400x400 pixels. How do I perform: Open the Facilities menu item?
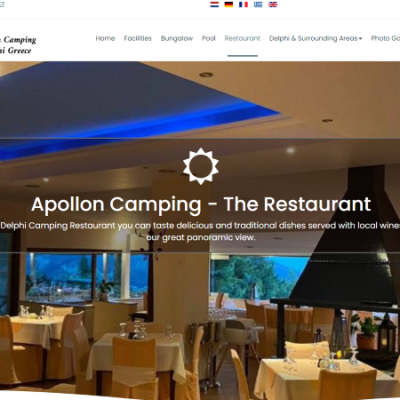138,38
